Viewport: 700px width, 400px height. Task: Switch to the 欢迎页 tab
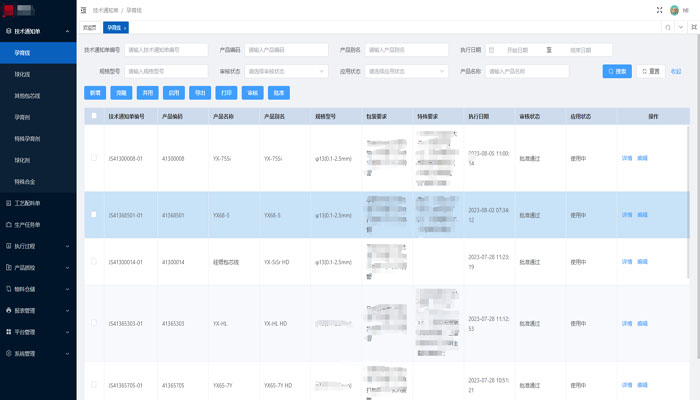coord(90,27)
